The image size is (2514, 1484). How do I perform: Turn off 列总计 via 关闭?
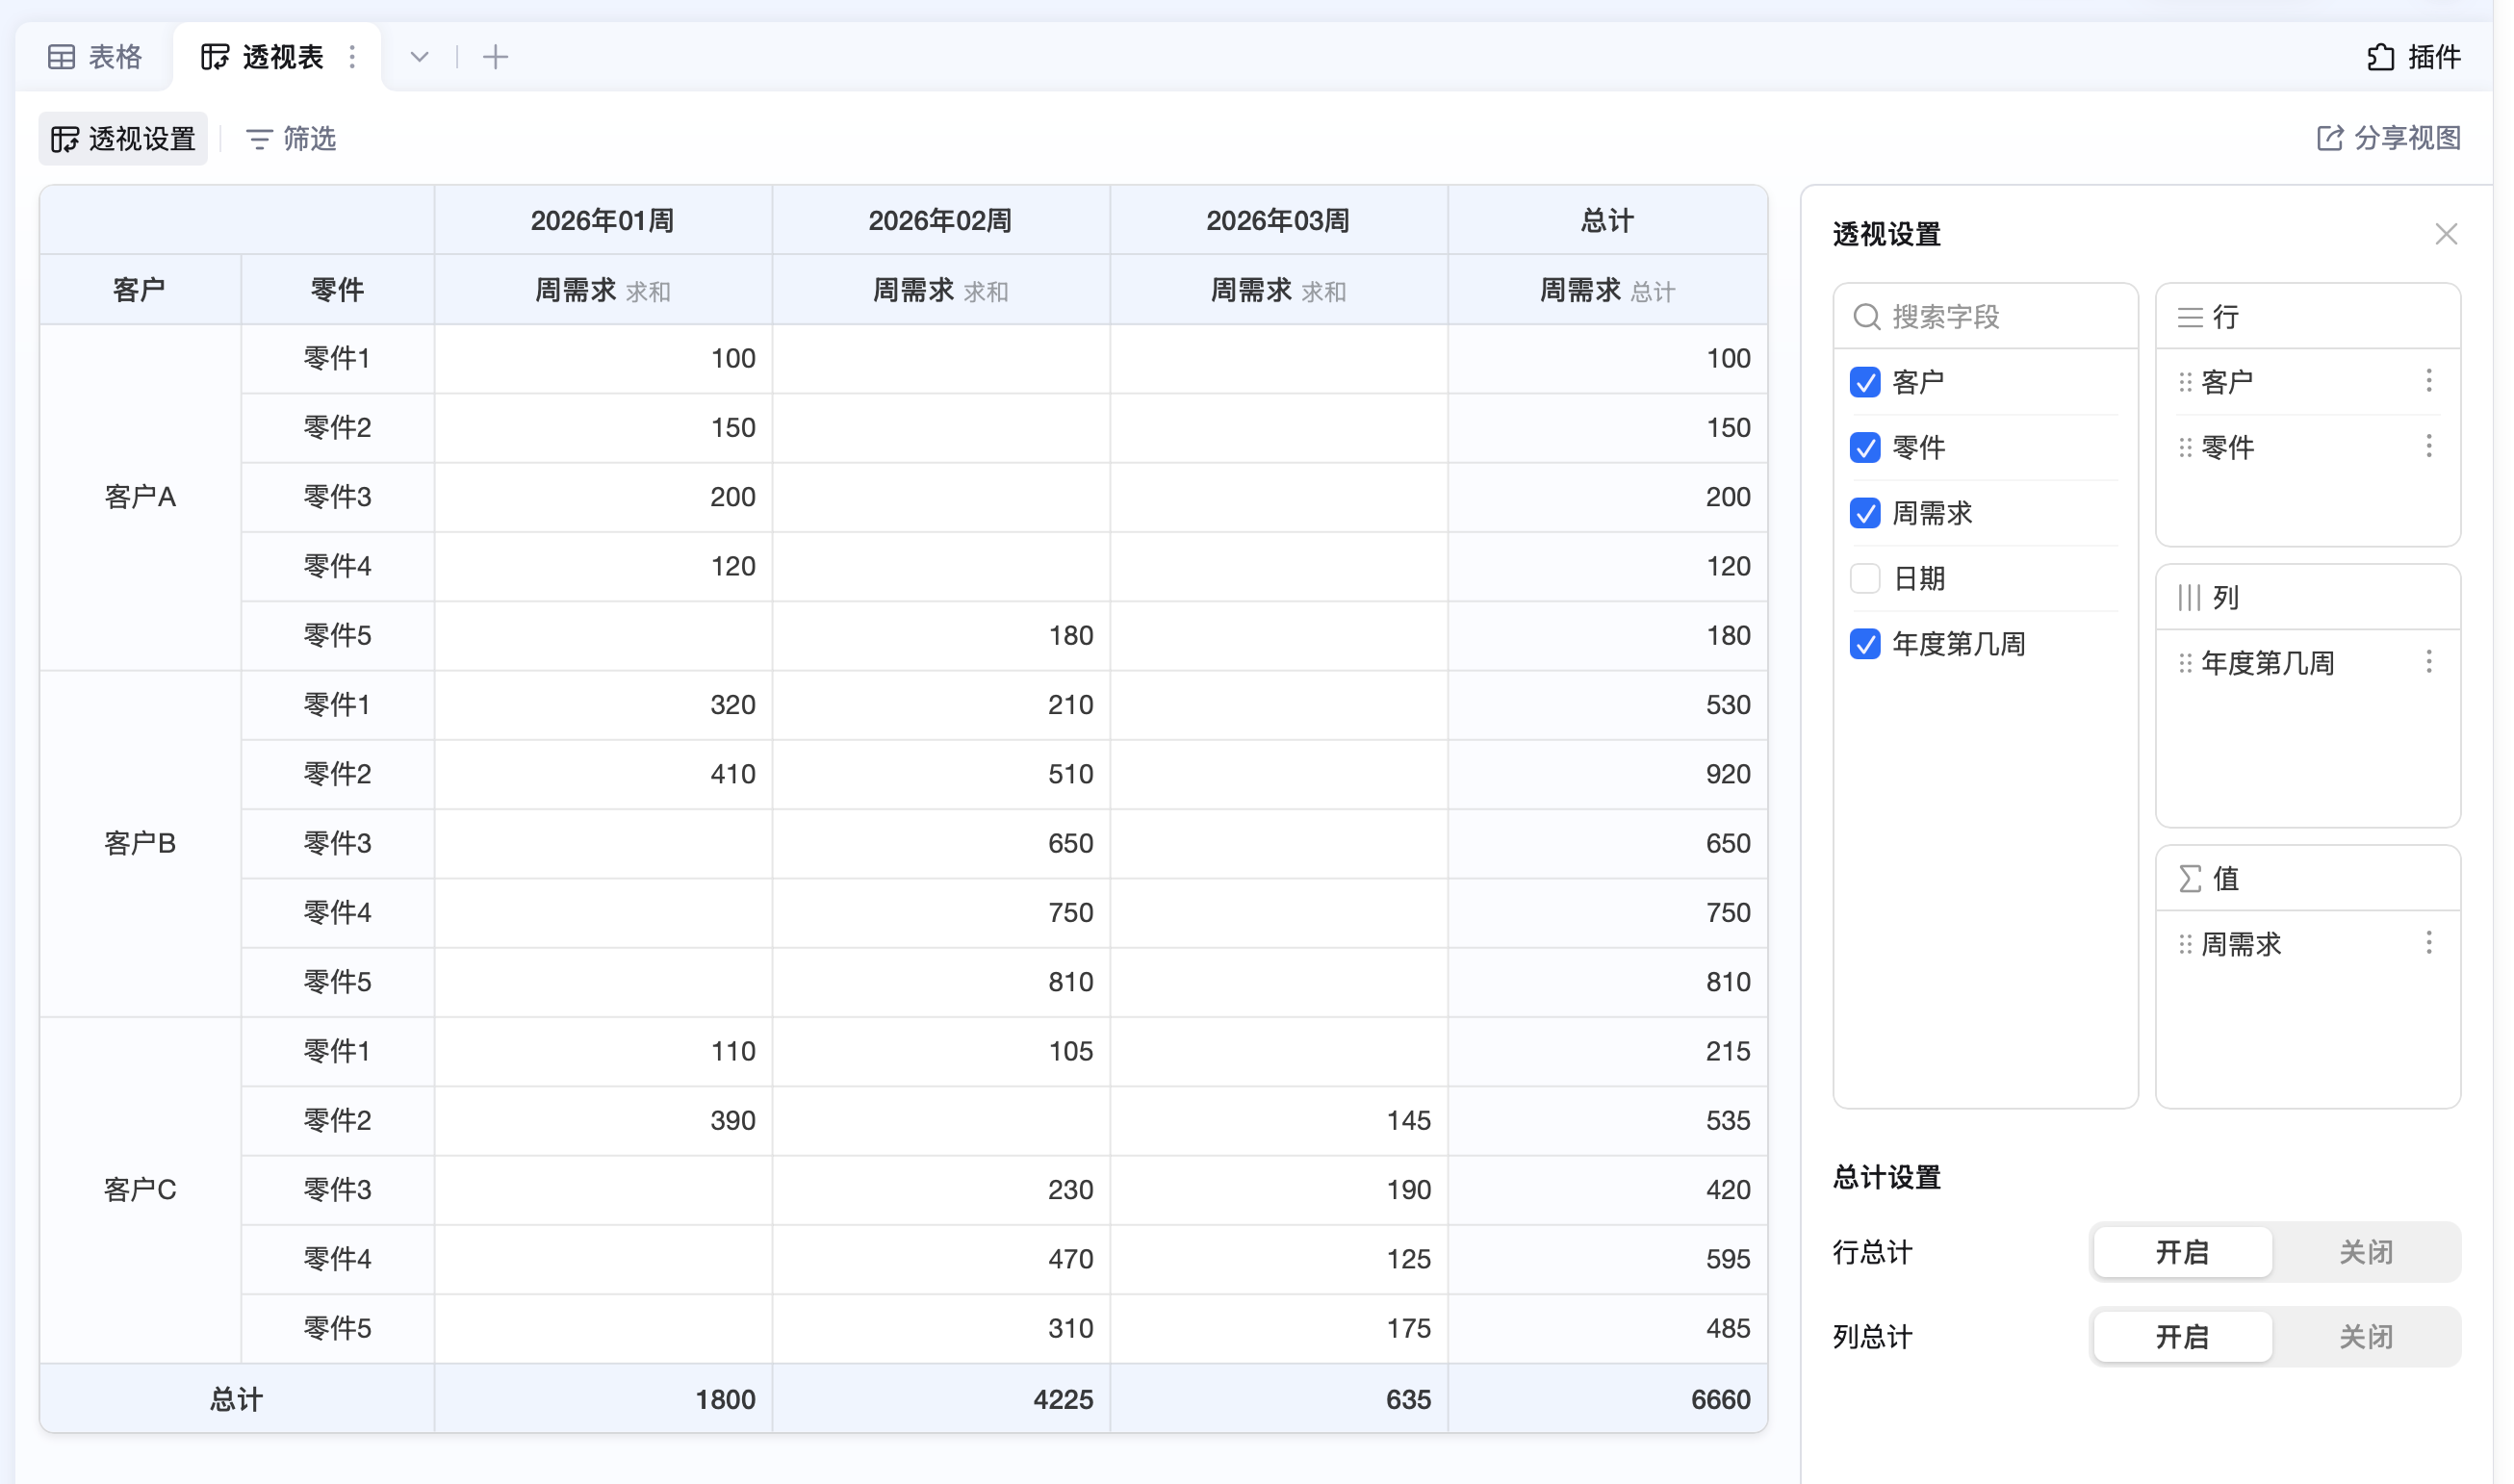[x=2365, y=1337]
